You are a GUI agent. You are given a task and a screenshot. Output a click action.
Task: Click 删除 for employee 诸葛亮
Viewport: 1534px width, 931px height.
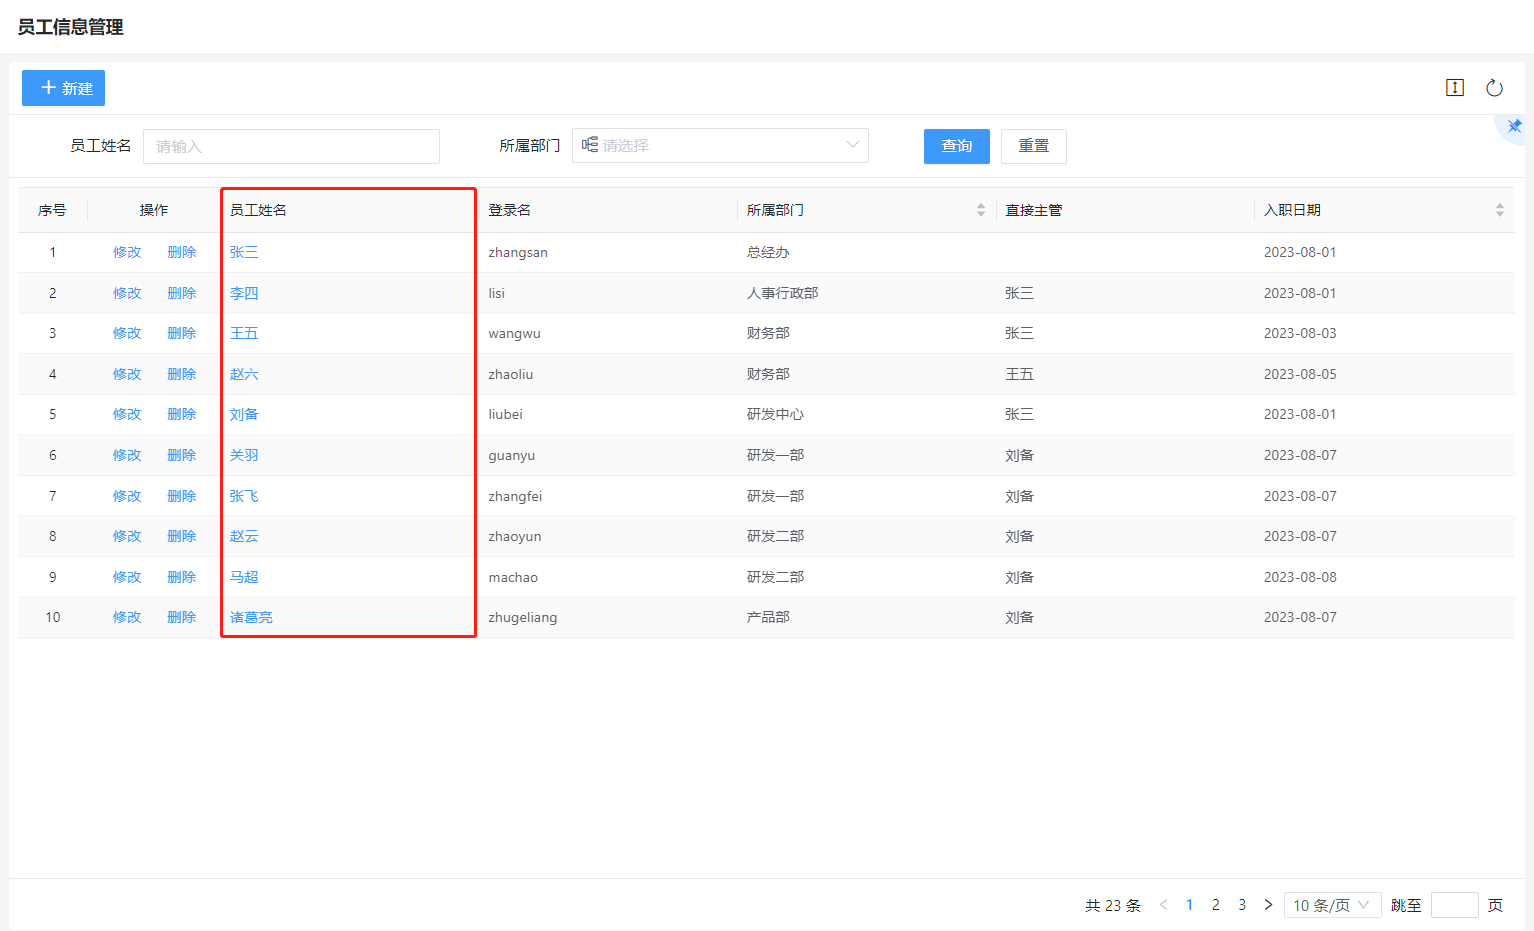[181, 618]
